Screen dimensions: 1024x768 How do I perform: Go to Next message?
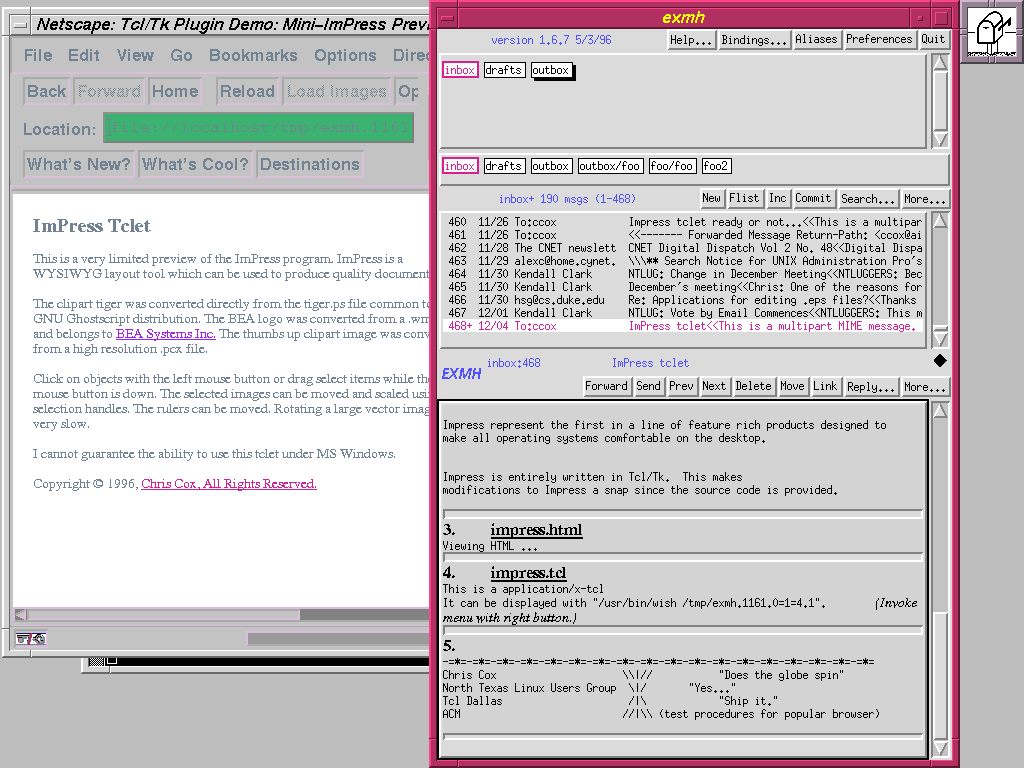pos(714,386)
